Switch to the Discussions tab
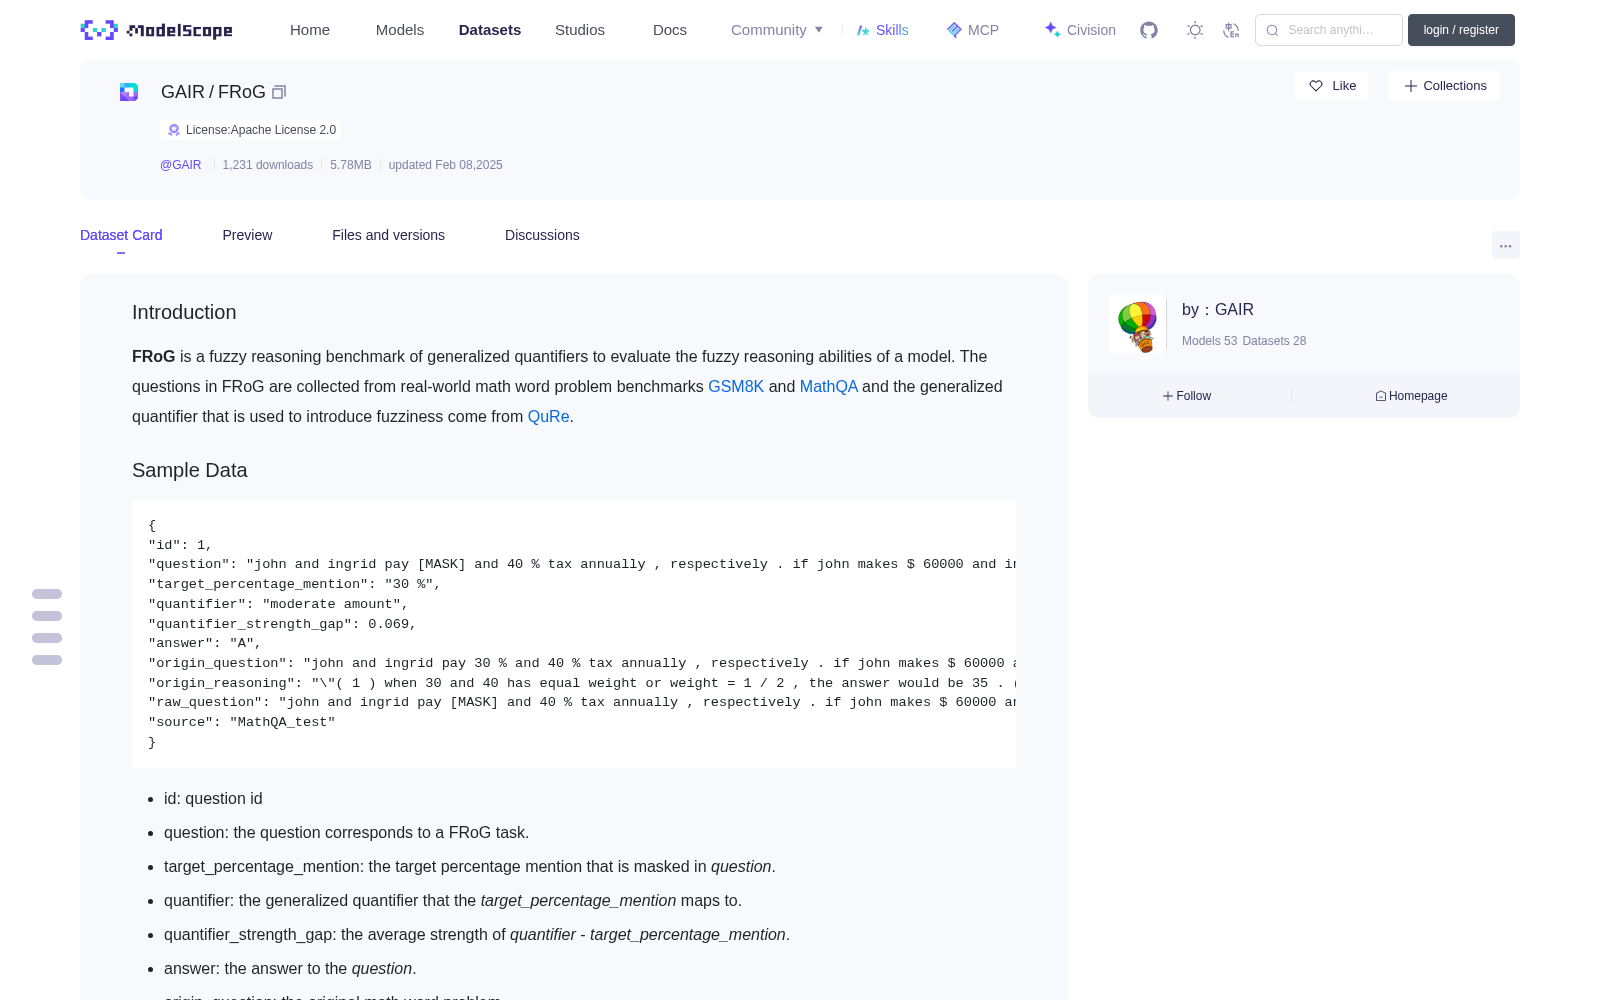Image resolution: width=1600 pixels, height=1000 pixels. click(542, 235)
